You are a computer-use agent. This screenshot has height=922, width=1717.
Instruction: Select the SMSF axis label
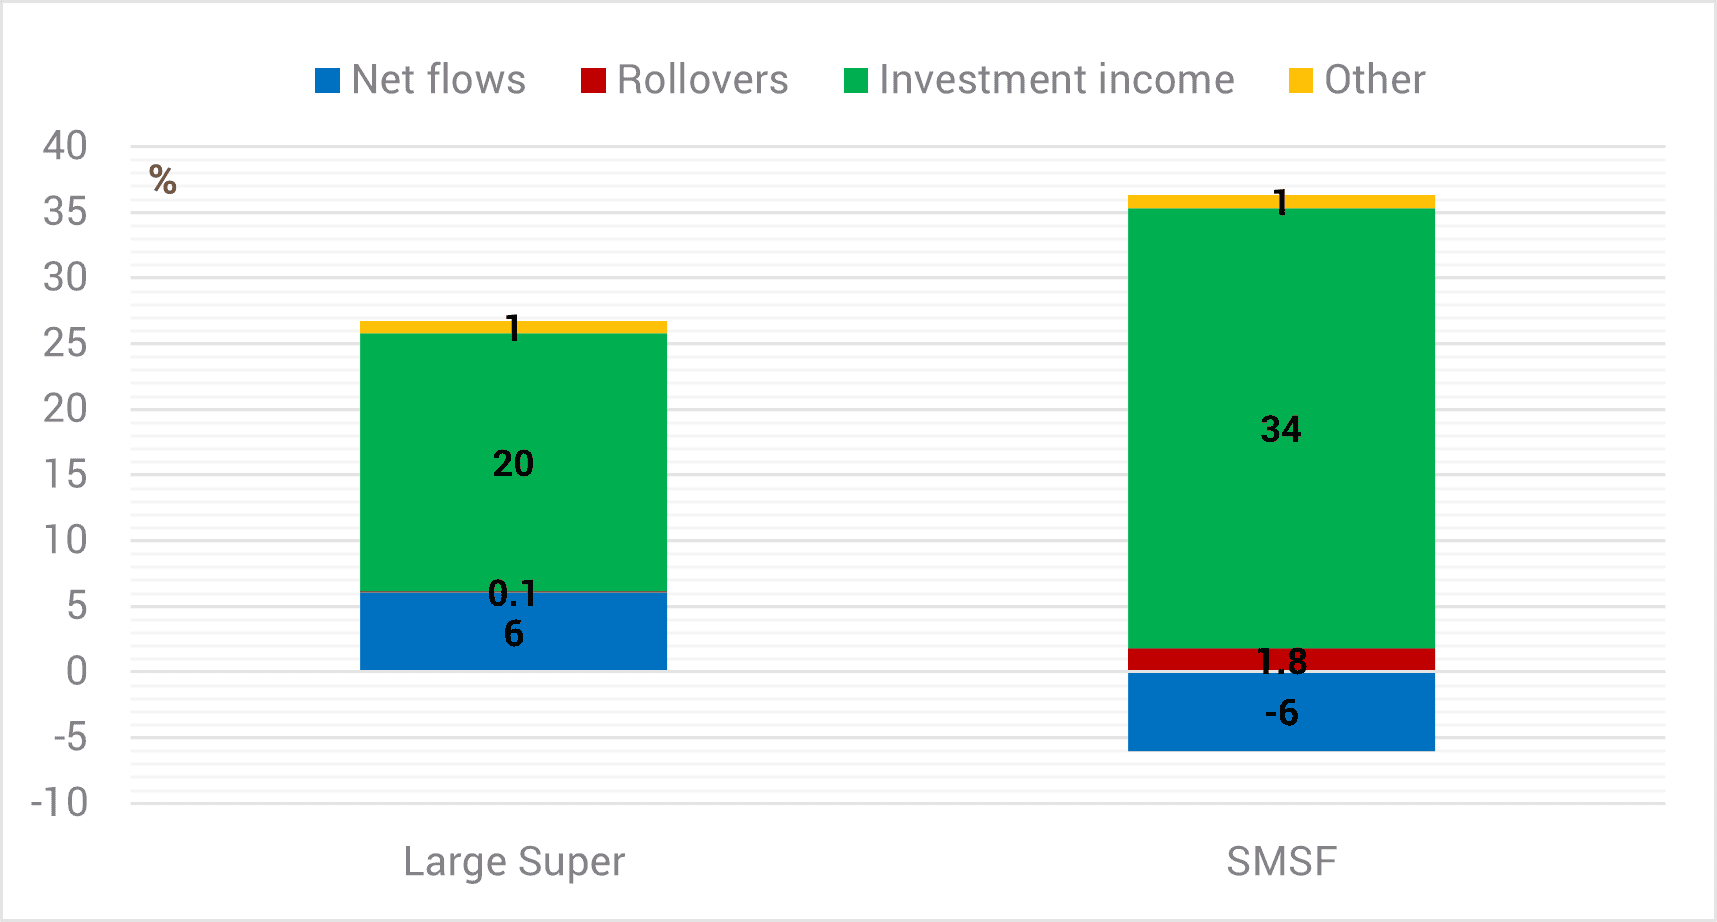click(x=1282, y=862)
